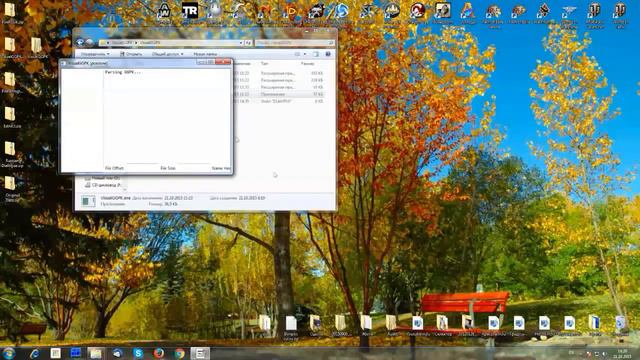Open the Windows Start menu
Screen dimensions: 640x360
click(9, 353)
